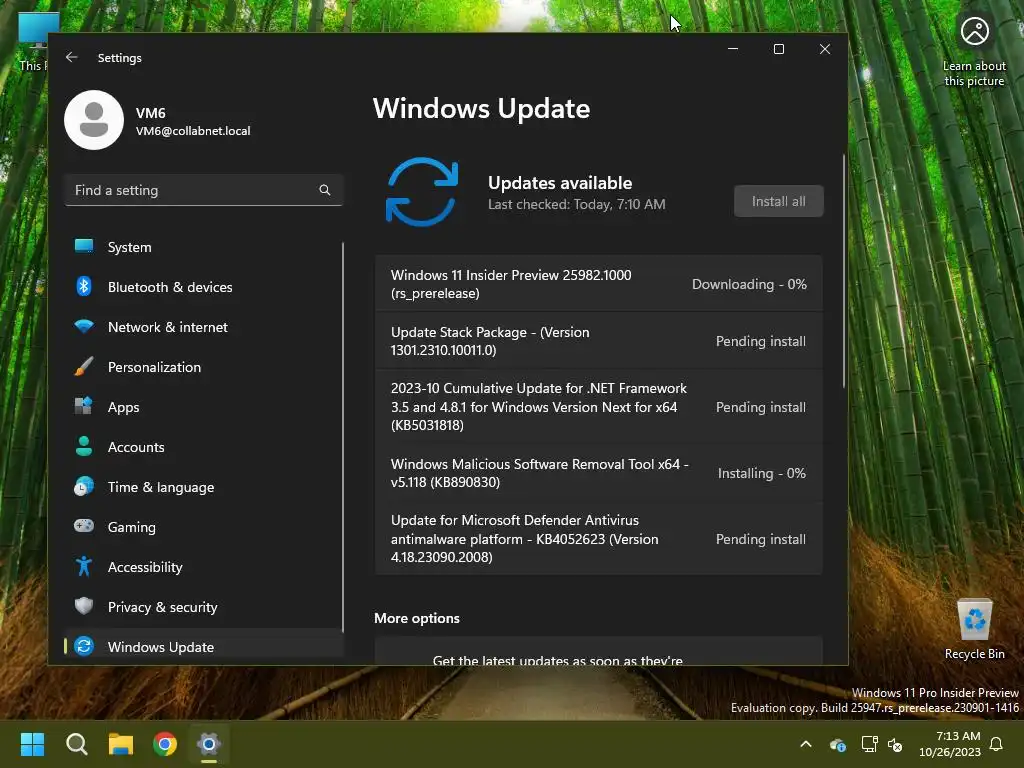
Task: Open the notification bell
Action: (996, 744)
